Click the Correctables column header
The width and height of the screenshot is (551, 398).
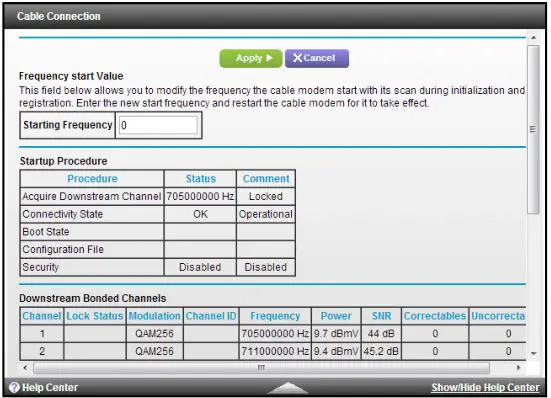click(435, 316)
